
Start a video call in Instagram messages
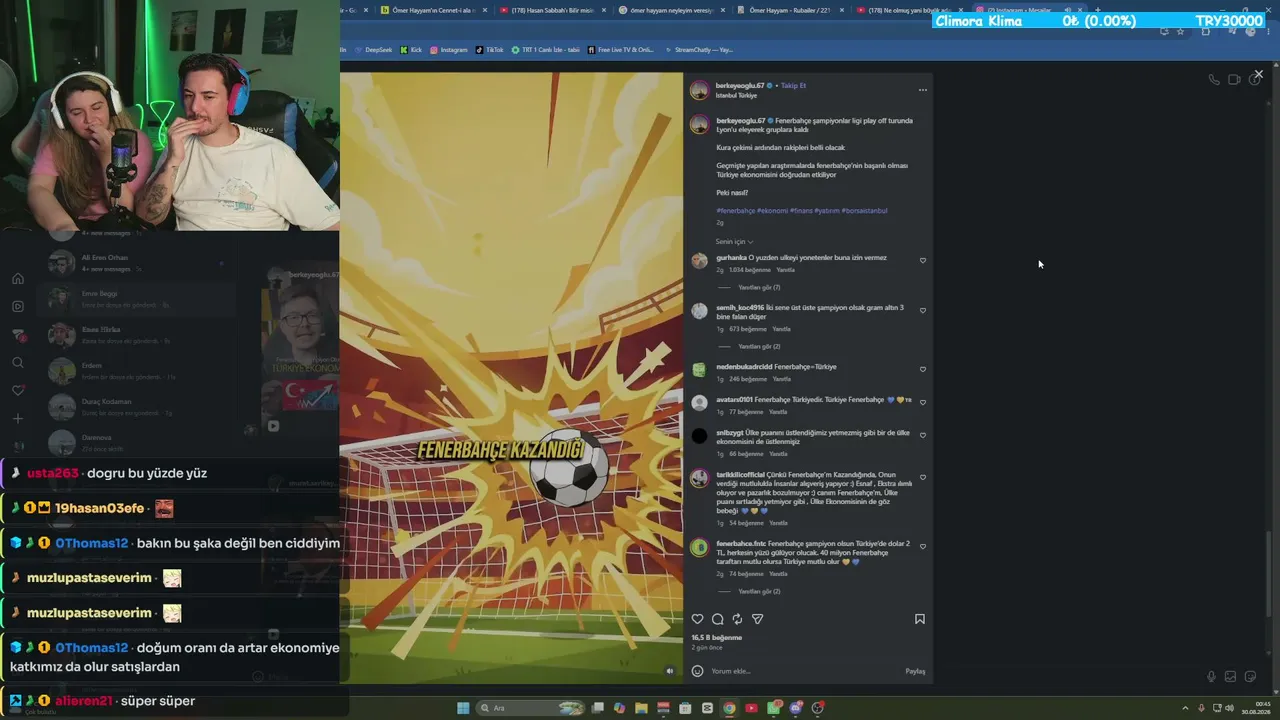point(1234,80)
